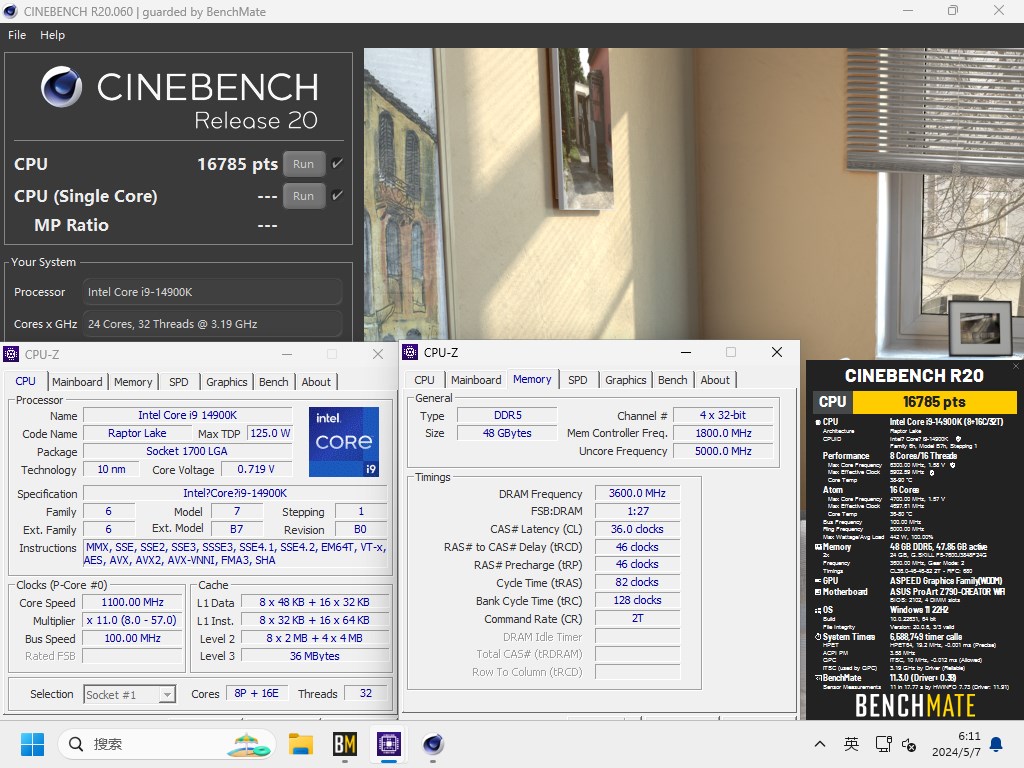Open the Cinebench Help menu

(52, 35)
